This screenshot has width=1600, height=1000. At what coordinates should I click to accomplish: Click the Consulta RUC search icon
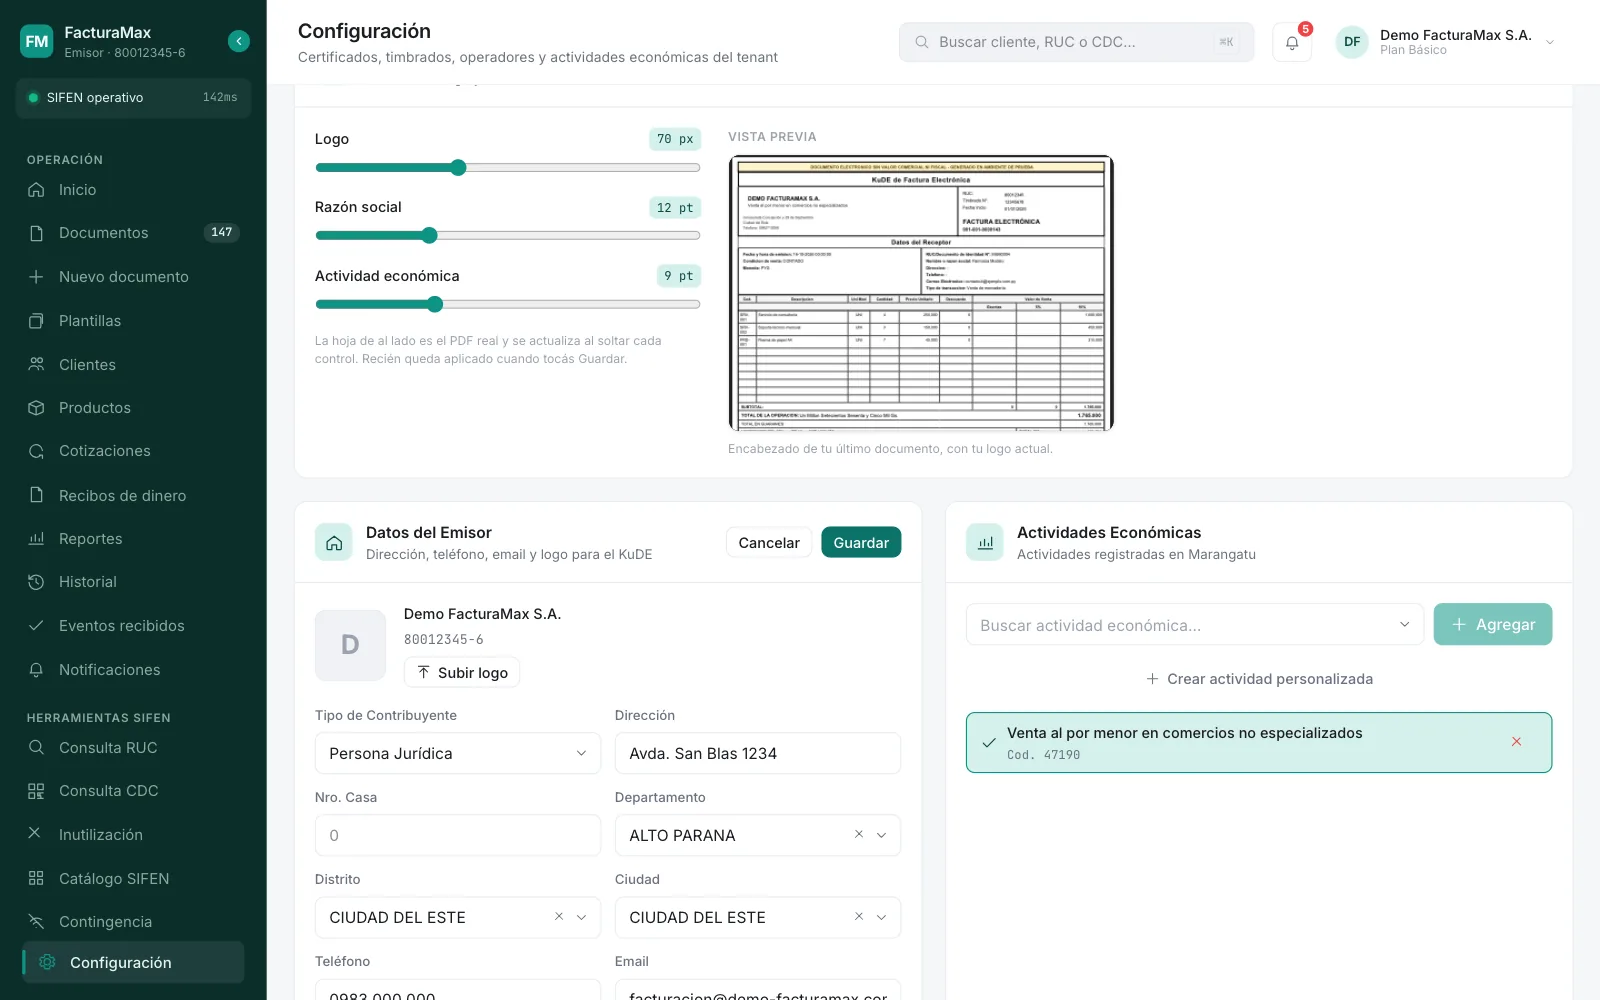tap(36, 747)
